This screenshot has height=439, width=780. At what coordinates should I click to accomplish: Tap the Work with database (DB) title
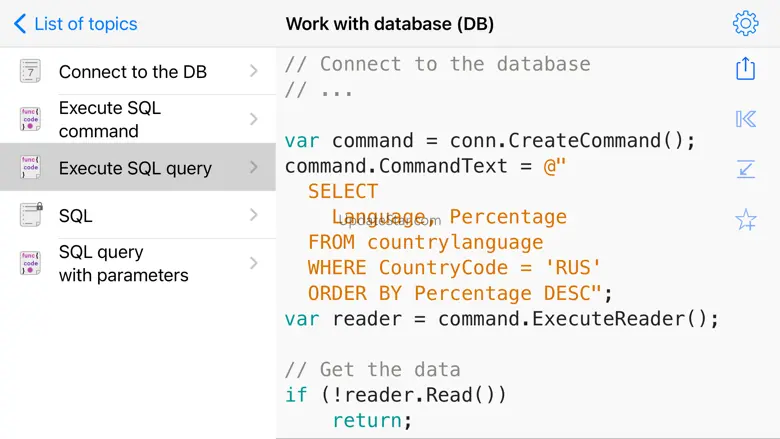[389, 24]
